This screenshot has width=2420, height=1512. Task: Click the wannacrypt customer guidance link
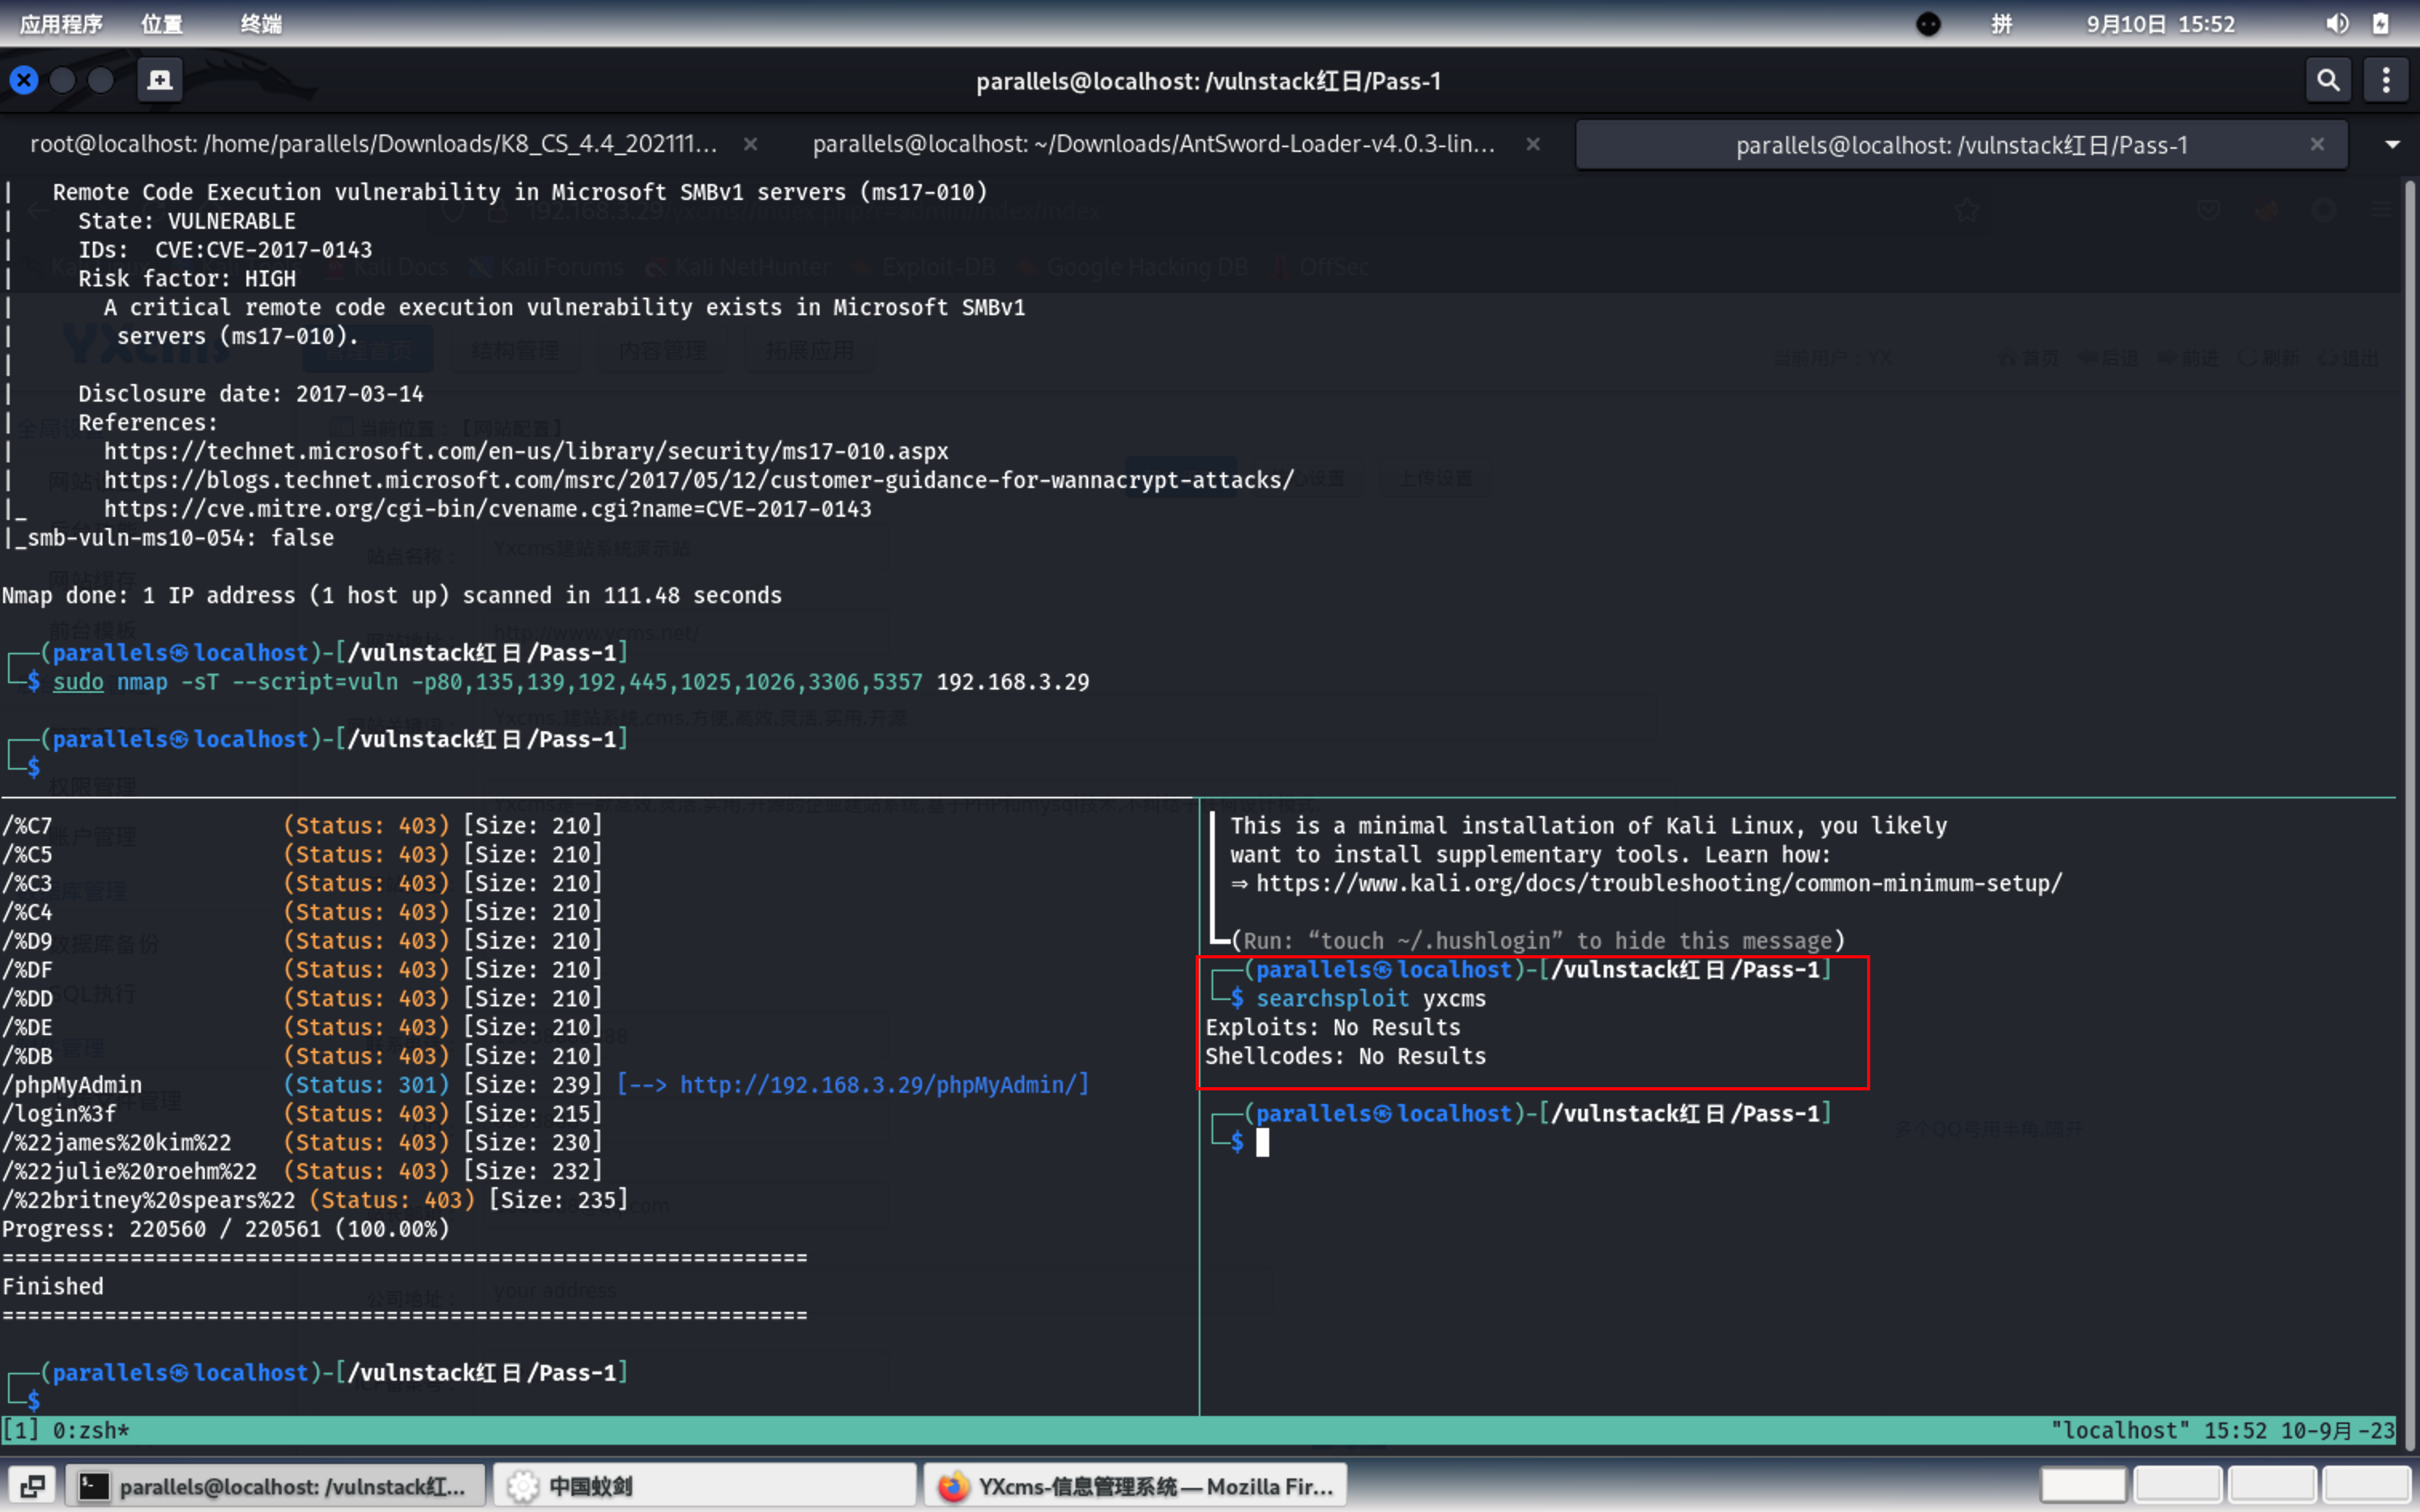point(699,480)
